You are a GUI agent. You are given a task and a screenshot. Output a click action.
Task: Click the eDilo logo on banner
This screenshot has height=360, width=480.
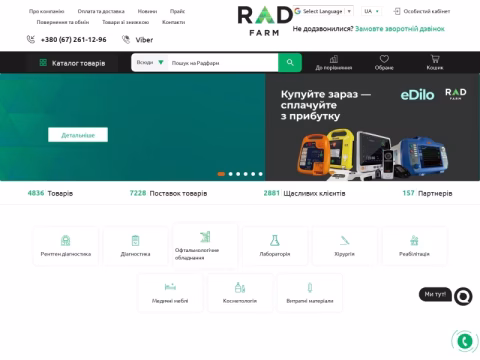pyautogui.click(x=417, y=95)
